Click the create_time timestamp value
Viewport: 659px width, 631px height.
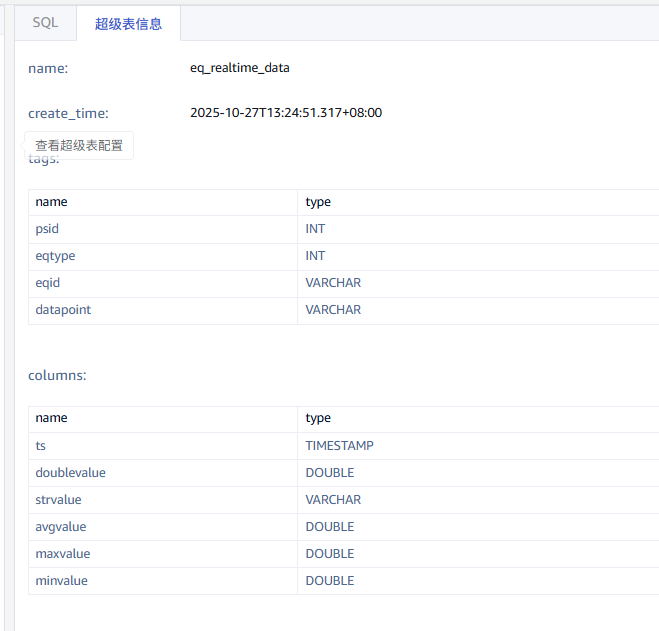click(285, 113)
